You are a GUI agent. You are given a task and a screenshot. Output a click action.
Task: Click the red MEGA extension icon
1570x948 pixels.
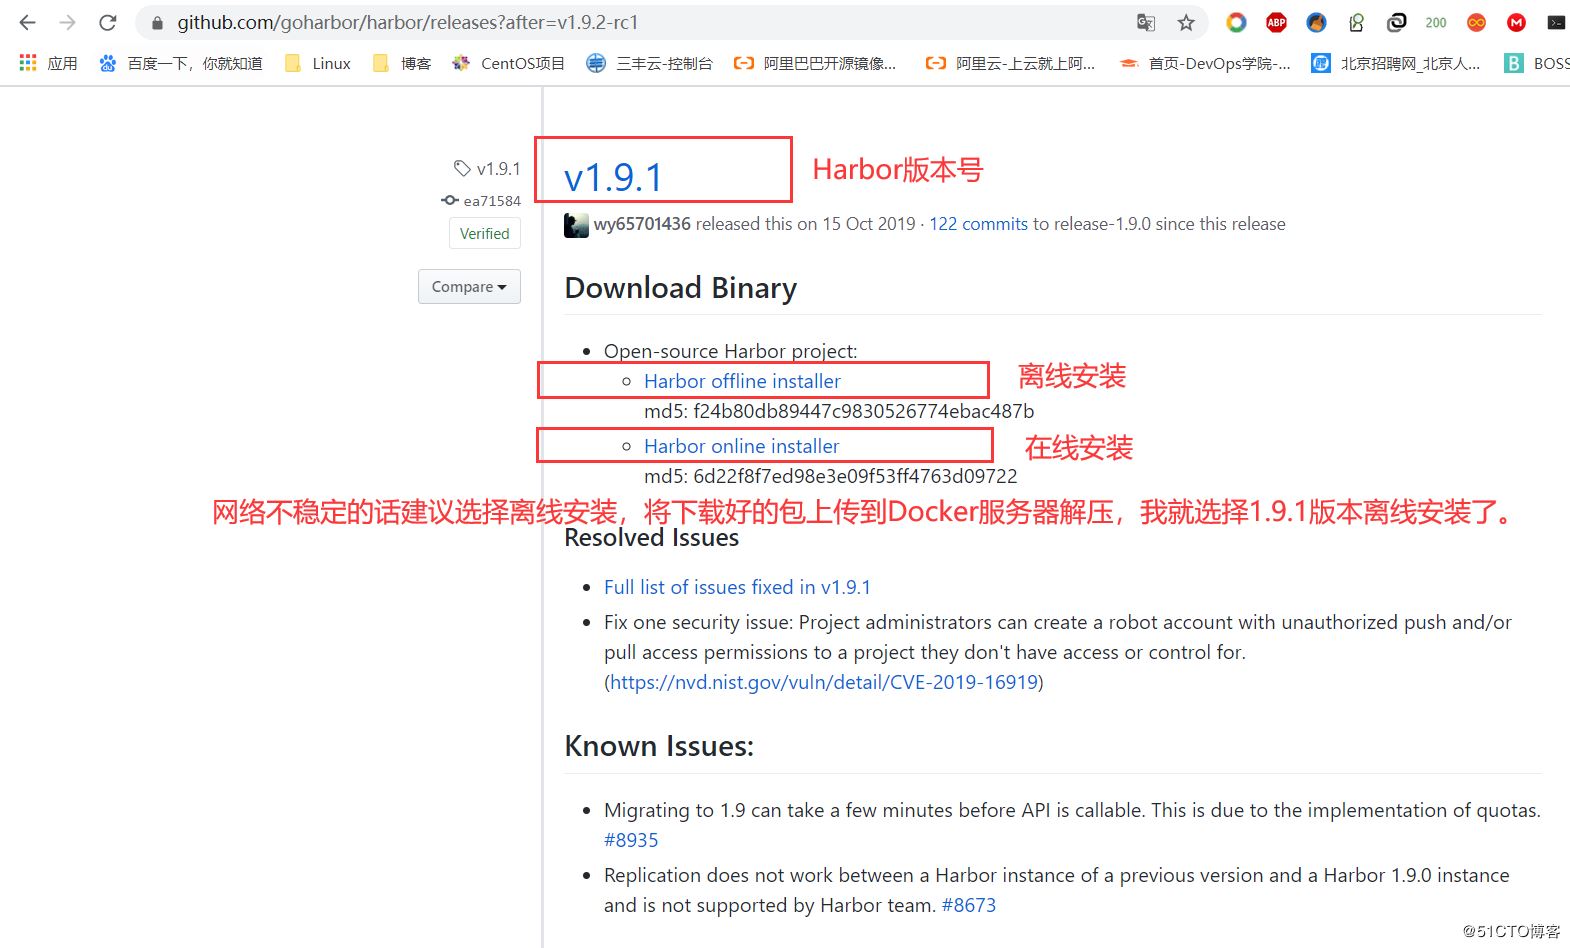[x=1516, y=22]
